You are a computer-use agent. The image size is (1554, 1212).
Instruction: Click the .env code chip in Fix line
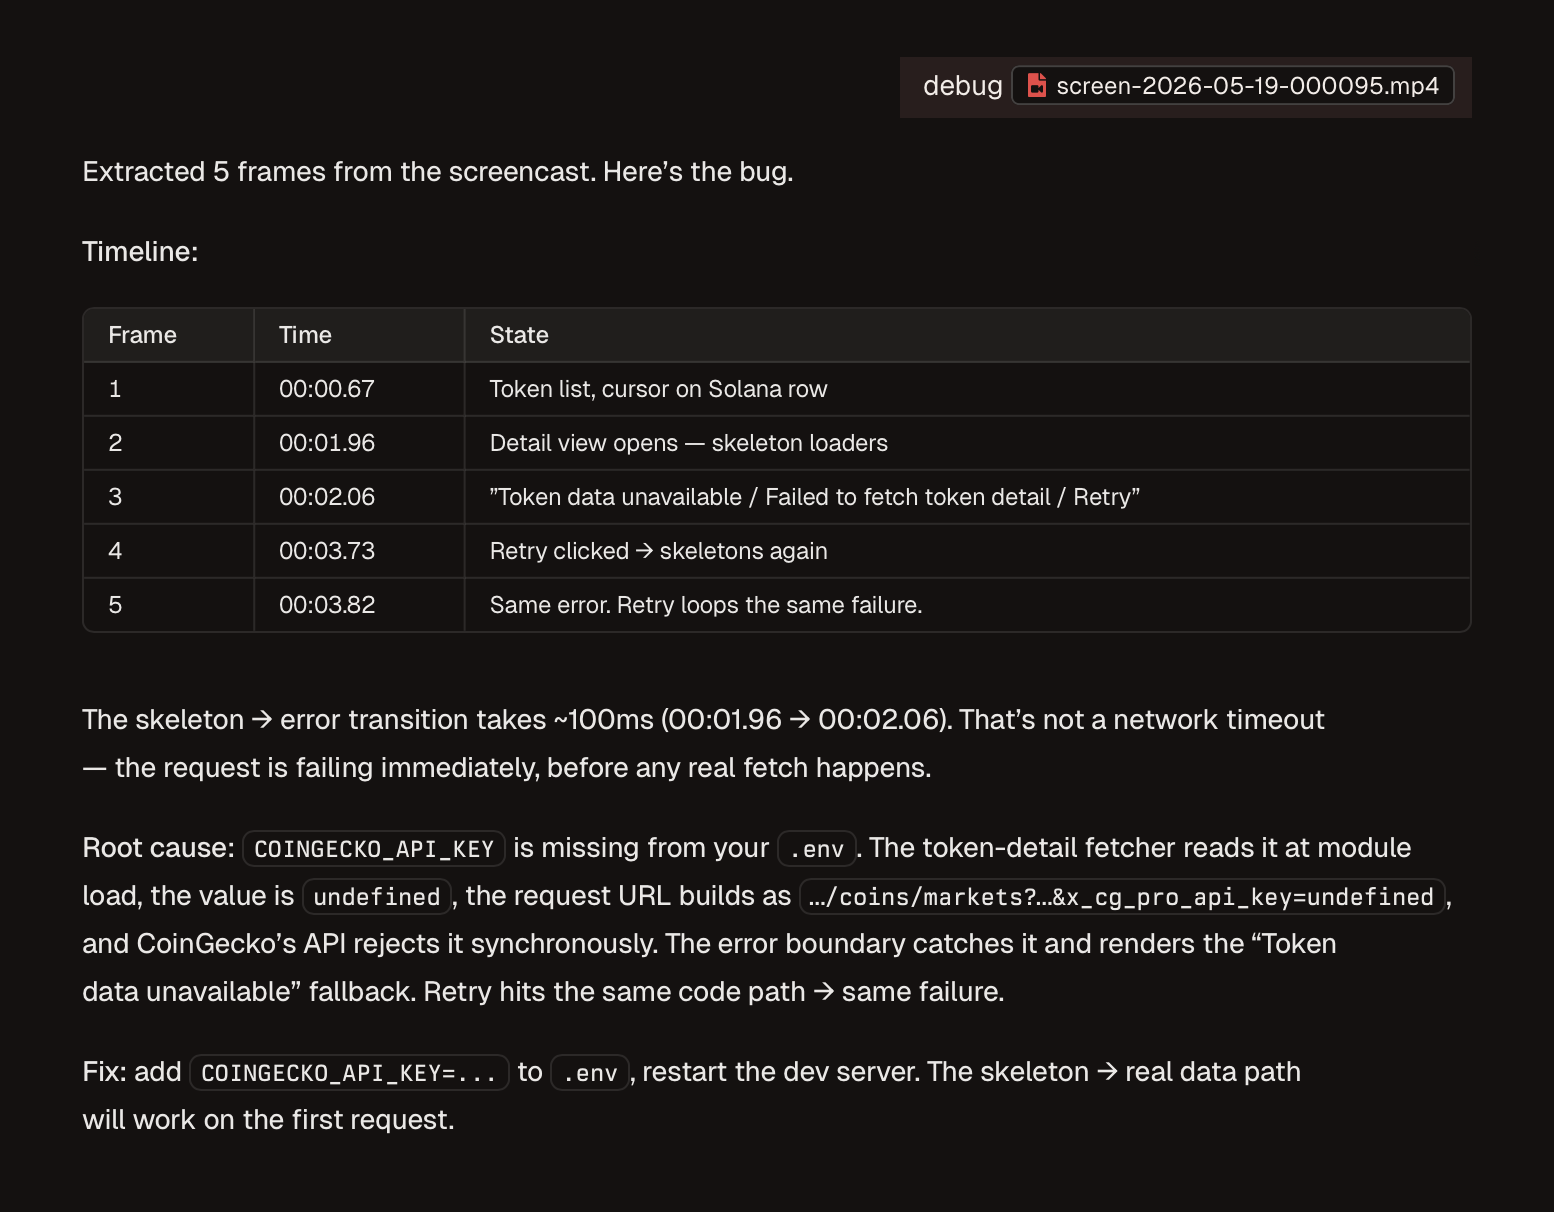[x=590, y=1073]
